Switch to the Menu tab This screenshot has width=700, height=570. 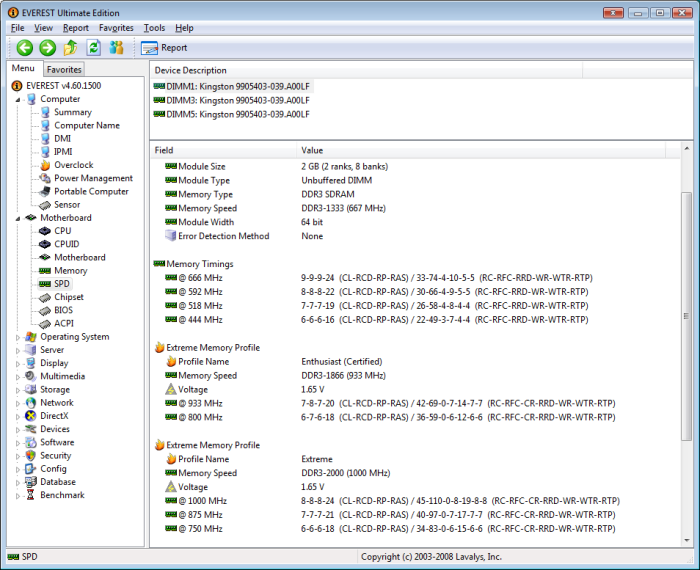[x=23, y=68]
